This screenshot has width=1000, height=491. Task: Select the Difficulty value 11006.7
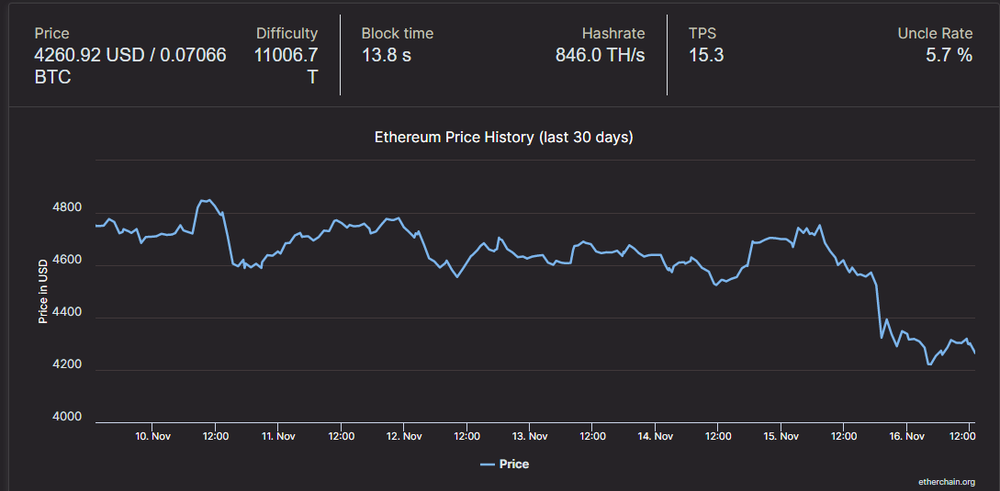pos(286,55)
